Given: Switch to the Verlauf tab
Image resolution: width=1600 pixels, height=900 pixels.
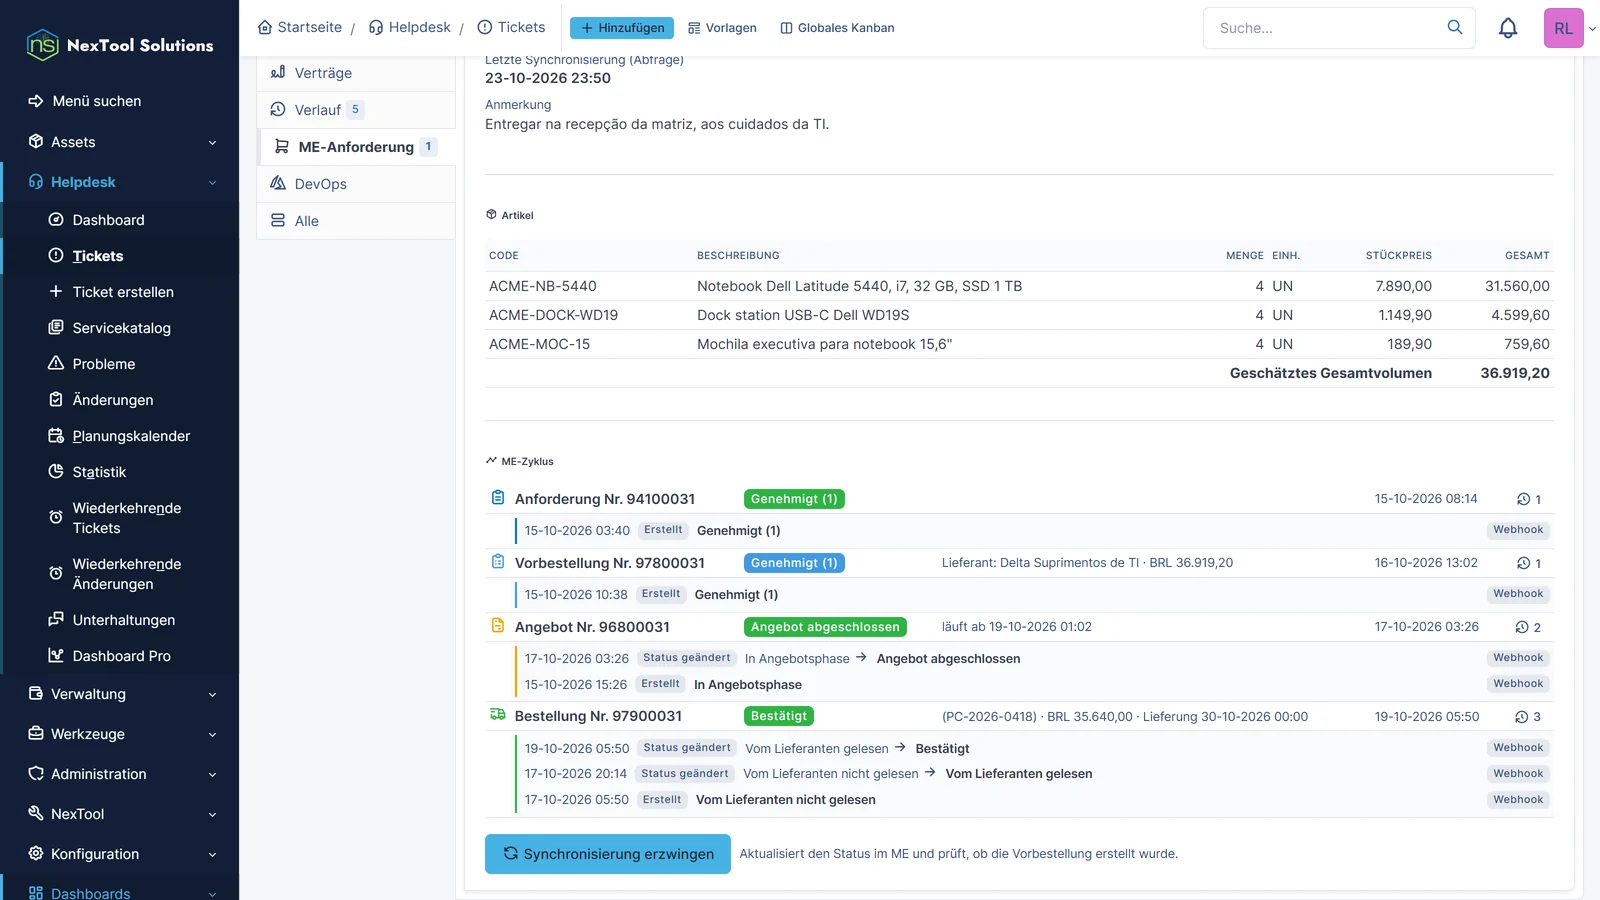Looking at the screenshot, I should 356,110.
